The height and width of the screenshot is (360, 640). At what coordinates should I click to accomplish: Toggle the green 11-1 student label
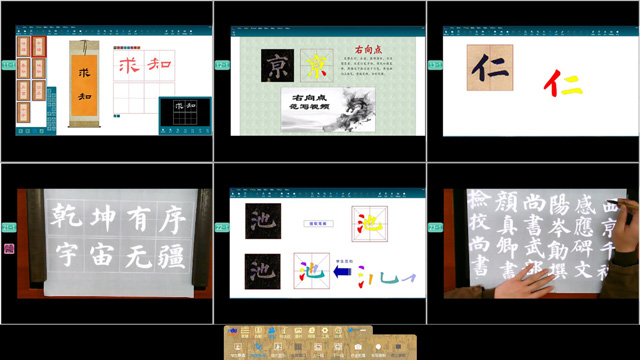pyautogui.click(x=8, y=65)
